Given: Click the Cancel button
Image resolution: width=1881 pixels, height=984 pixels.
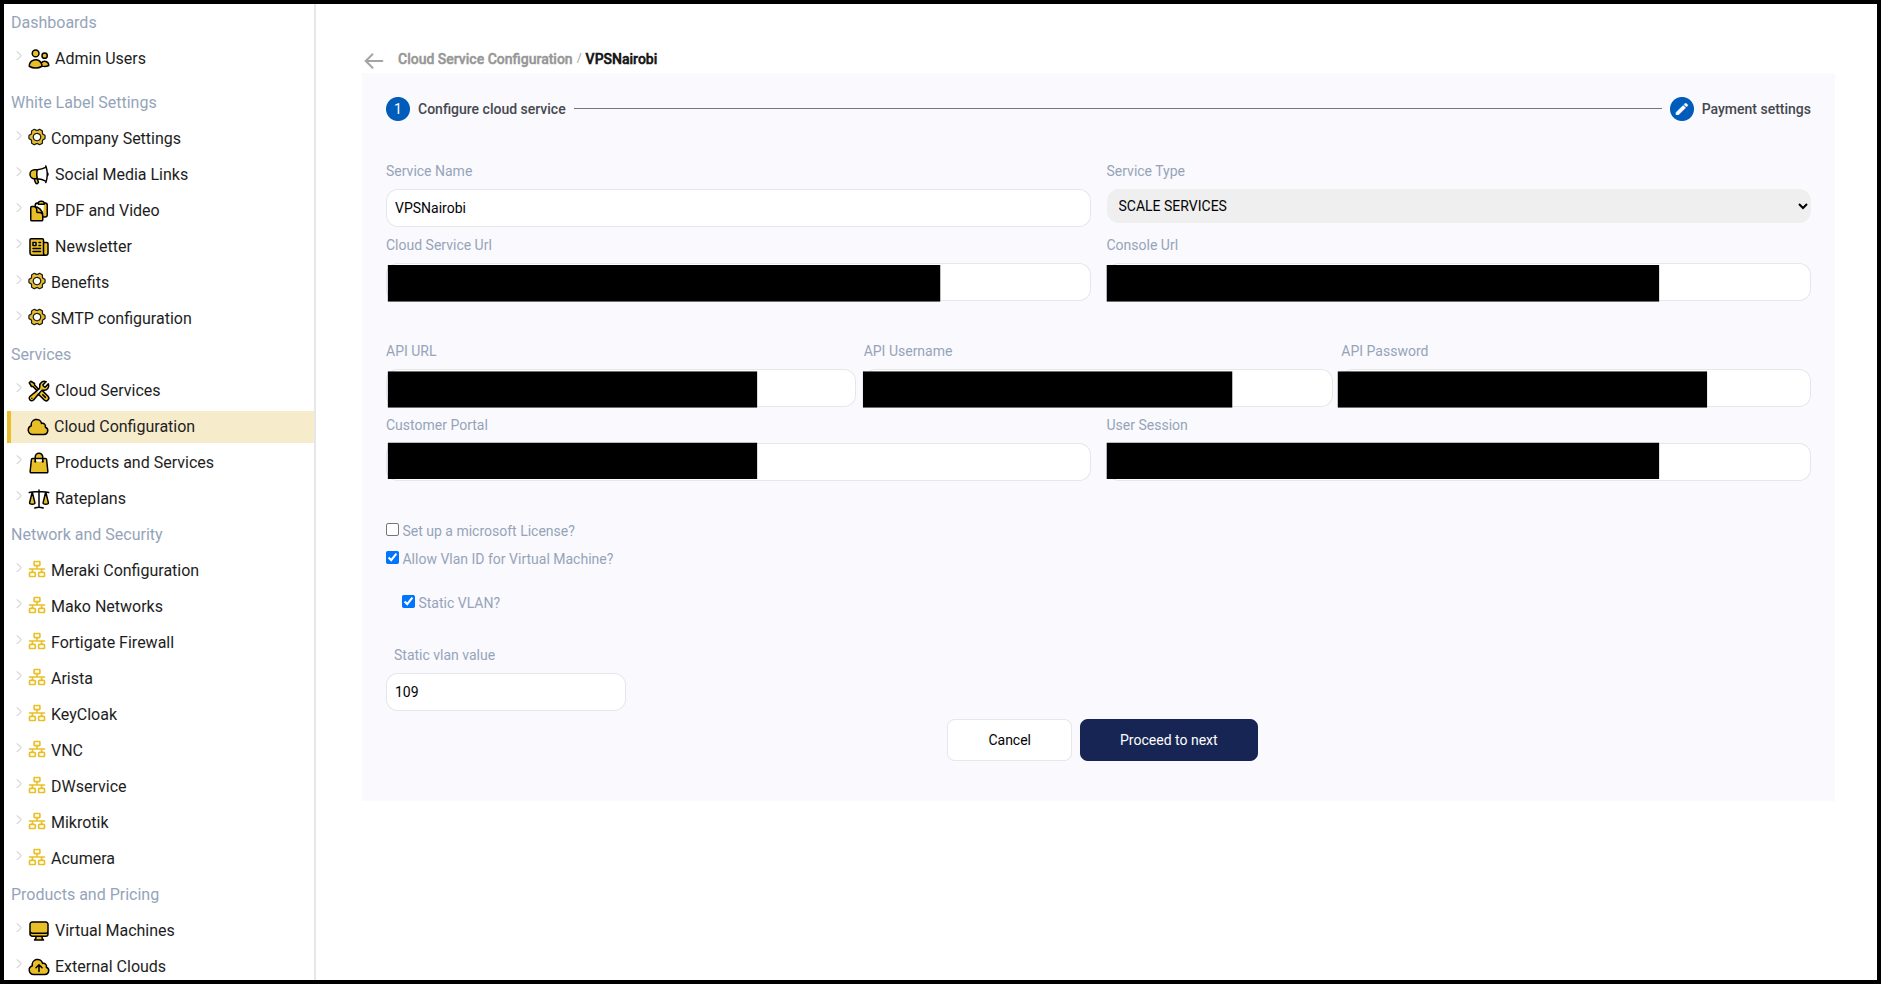Looking at the screenshot, I should tap(1009, 740).
